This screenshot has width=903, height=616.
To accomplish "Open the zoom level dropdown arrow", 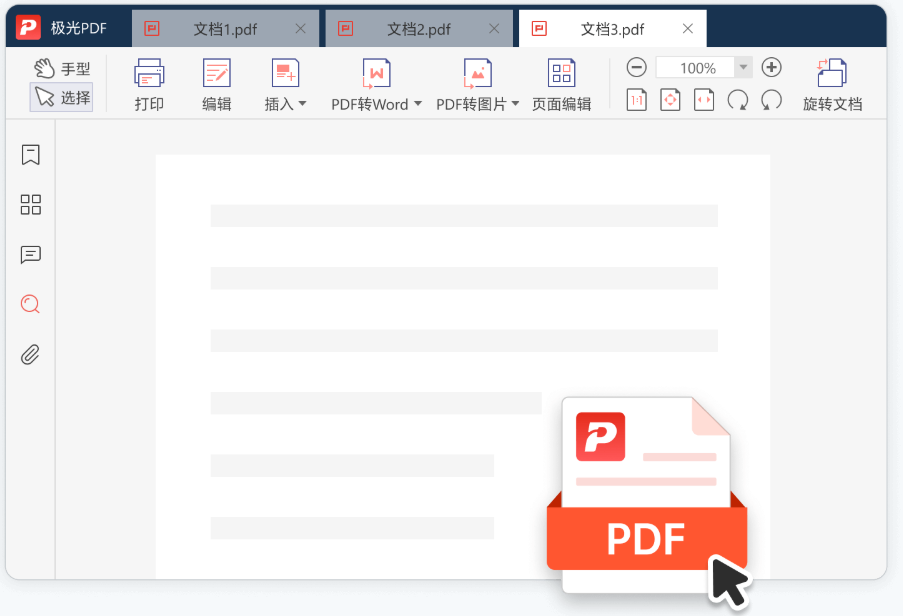I will click(x=743, y=67).
